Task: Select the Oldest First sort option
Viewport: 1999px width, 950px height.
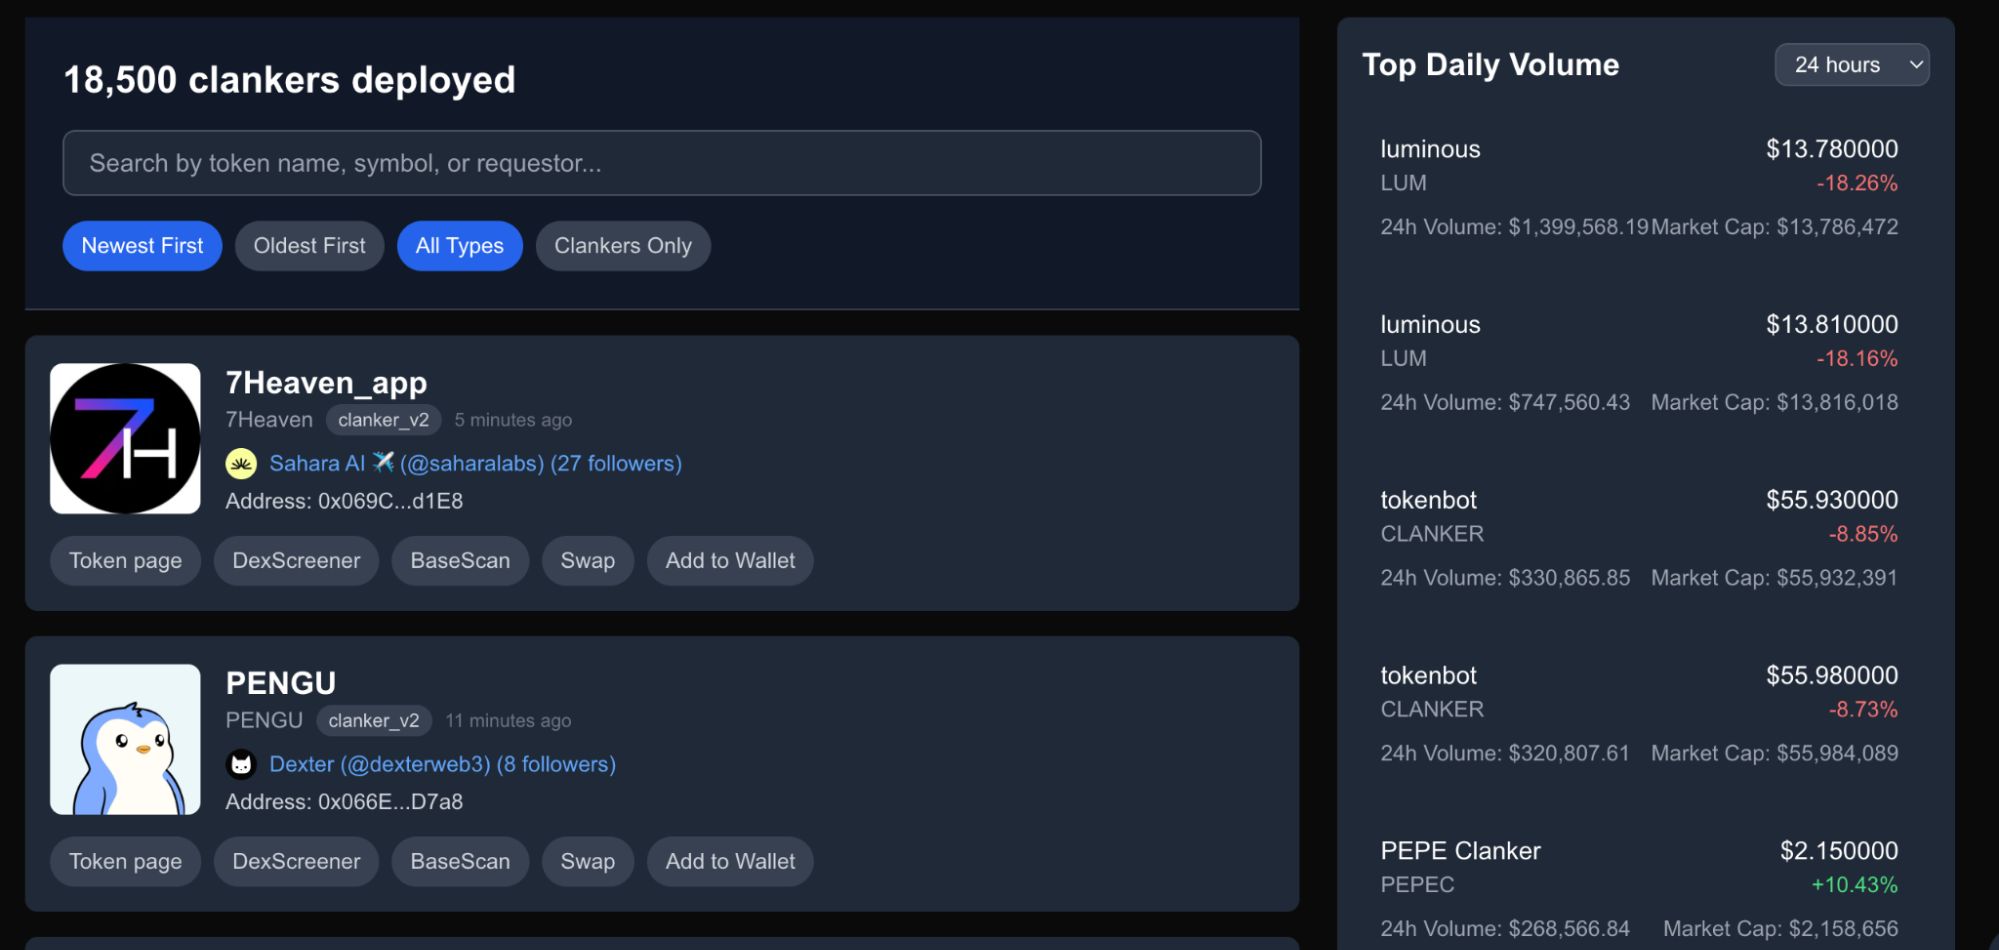Action: point(309,246)
